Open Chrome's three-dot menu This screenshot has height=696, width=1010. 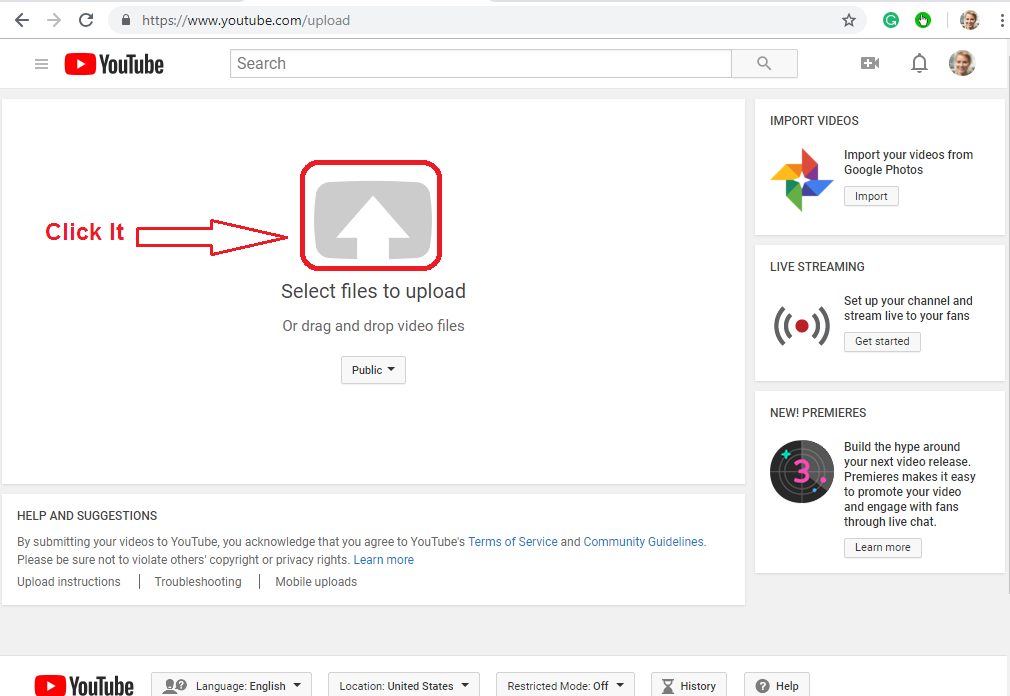tap(1002, 20)
